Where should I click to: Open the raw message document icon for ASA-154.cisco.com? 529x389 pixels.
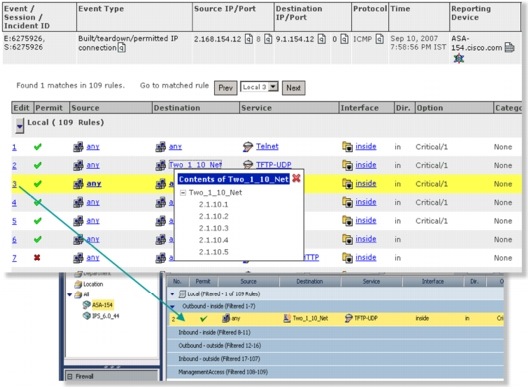tap(509, 48)
